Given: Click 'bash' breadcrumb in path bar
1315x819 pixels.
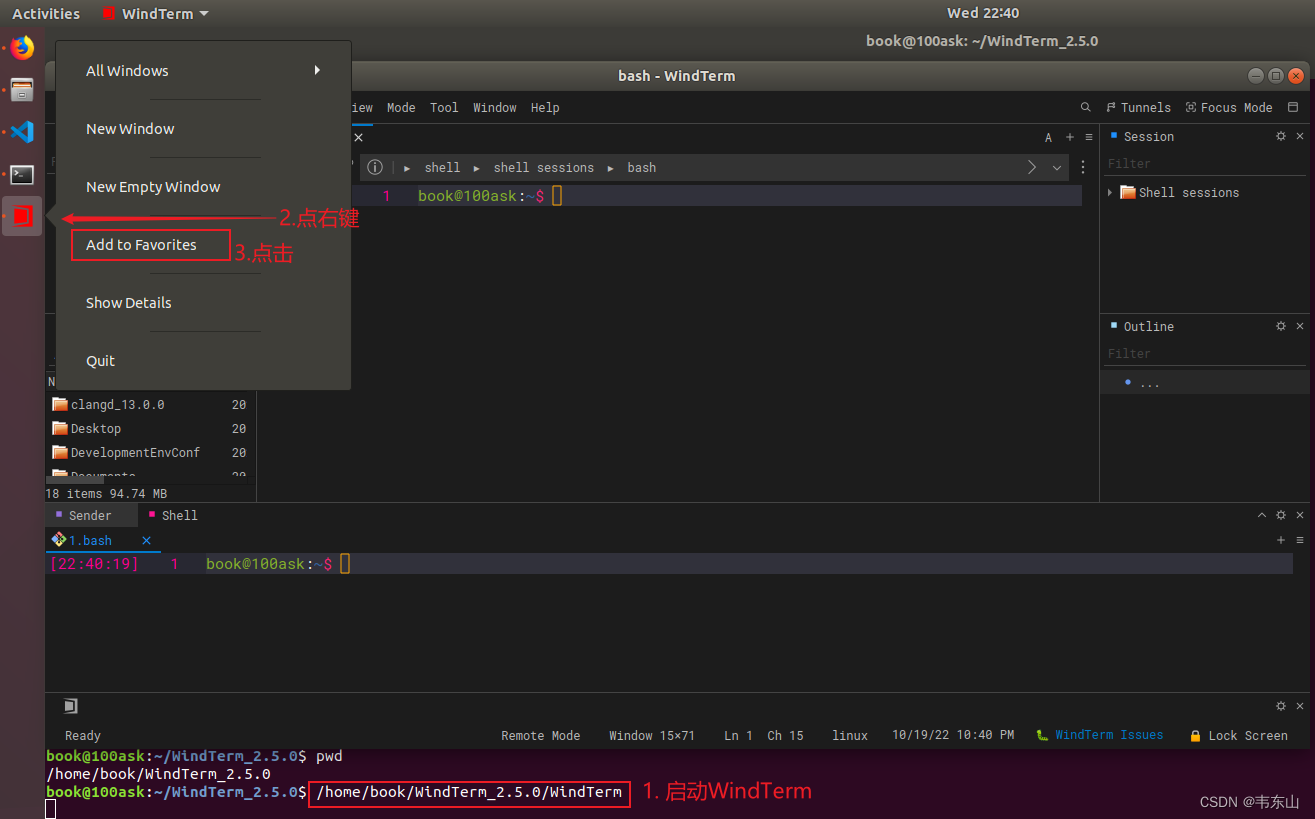Looking at the screenshot, I should click(641, 168).
